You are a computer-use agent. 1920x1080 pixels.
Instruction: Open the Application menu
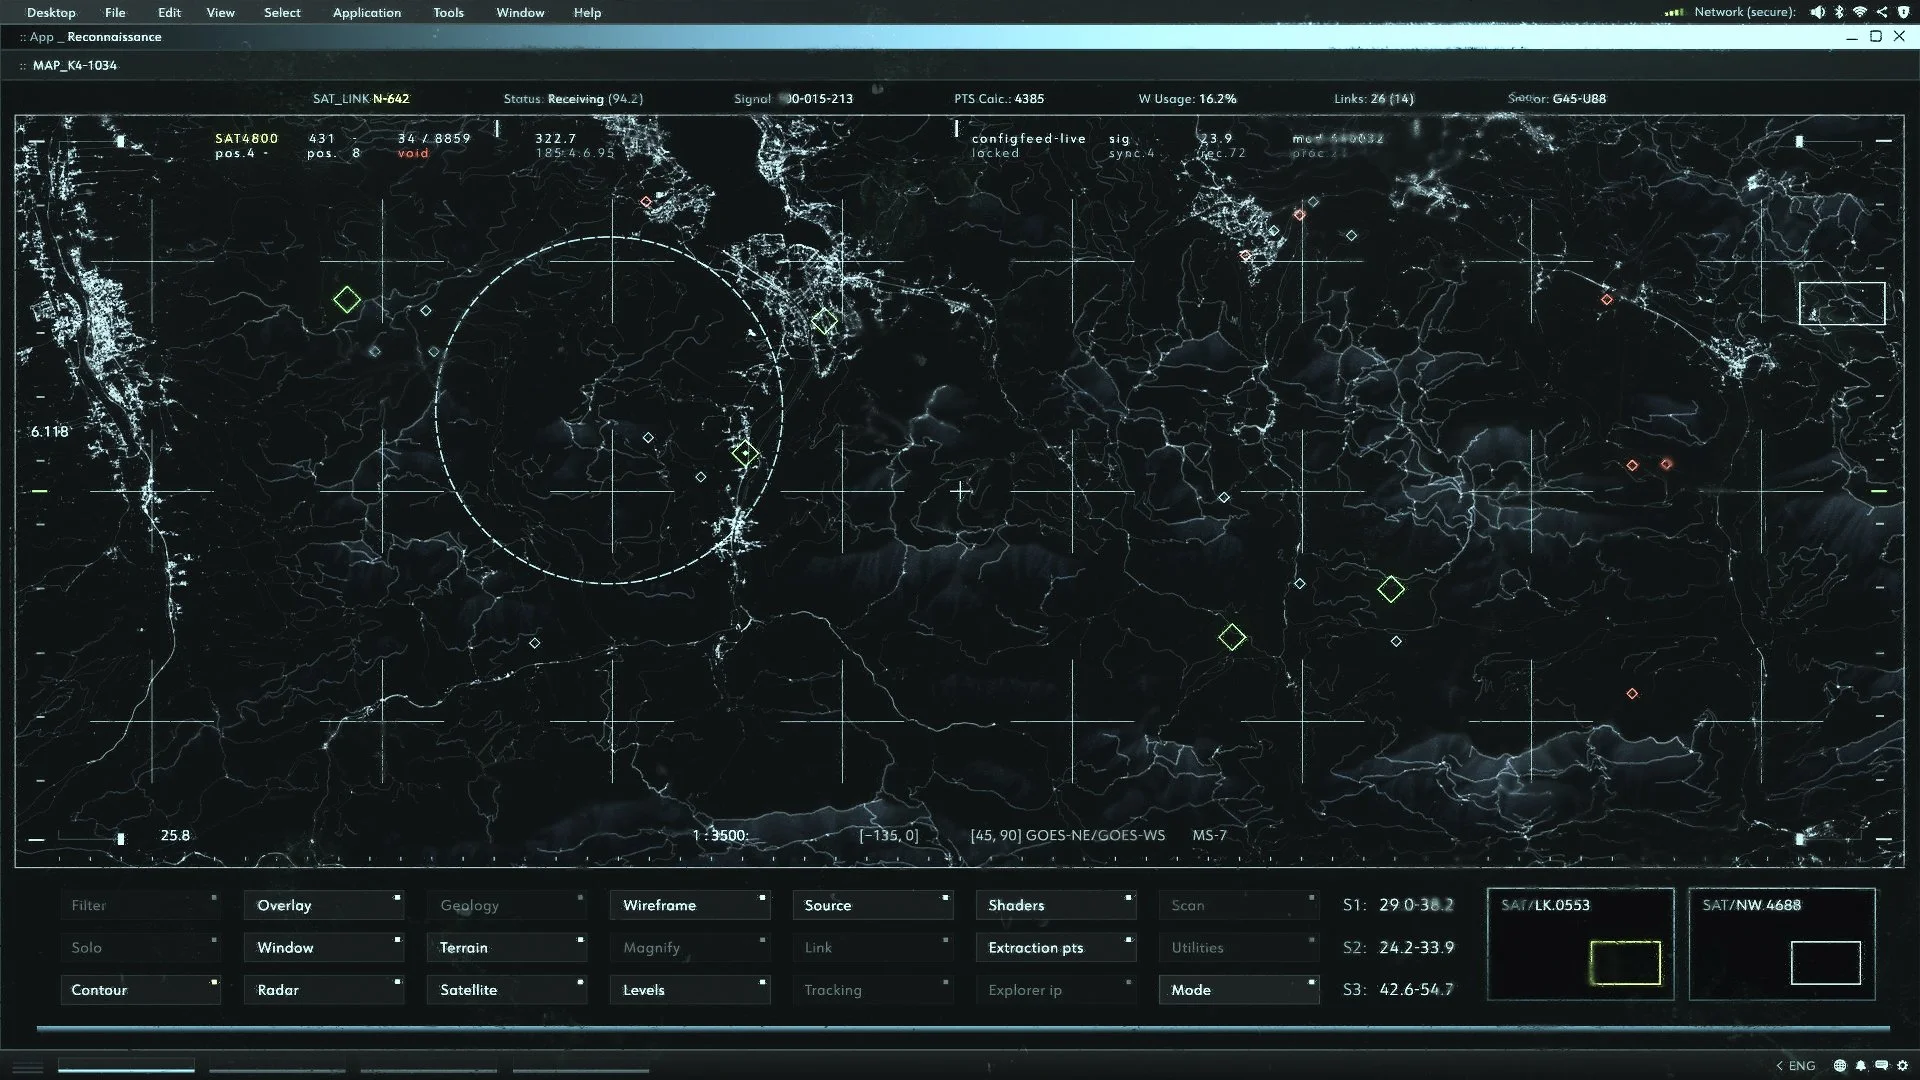[x=367, y=13]
